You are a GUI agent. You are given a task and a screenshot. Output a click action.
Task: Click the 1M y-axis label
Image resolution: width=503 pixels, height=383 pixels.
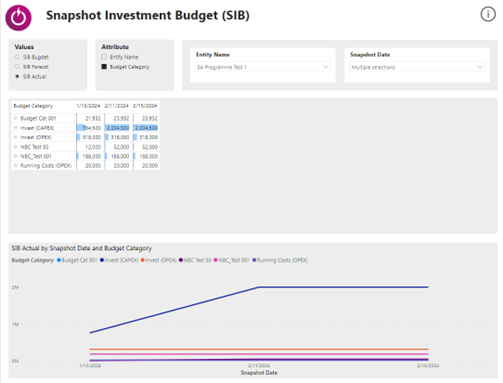(x=15, y=324)
